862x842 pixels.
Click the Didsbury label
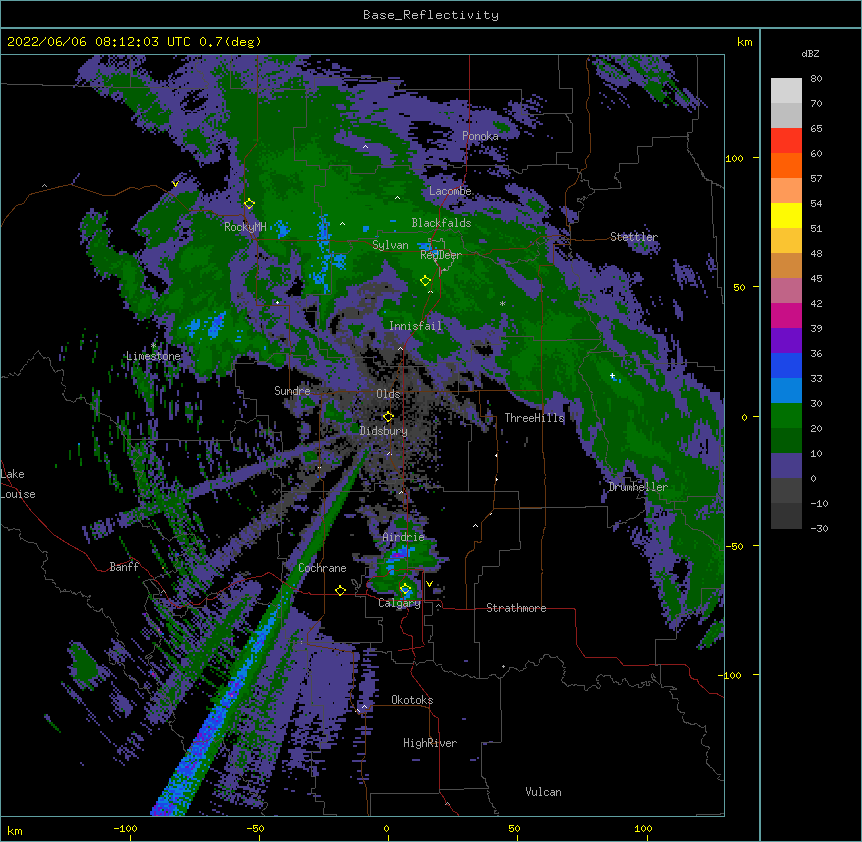coord(383,431)
